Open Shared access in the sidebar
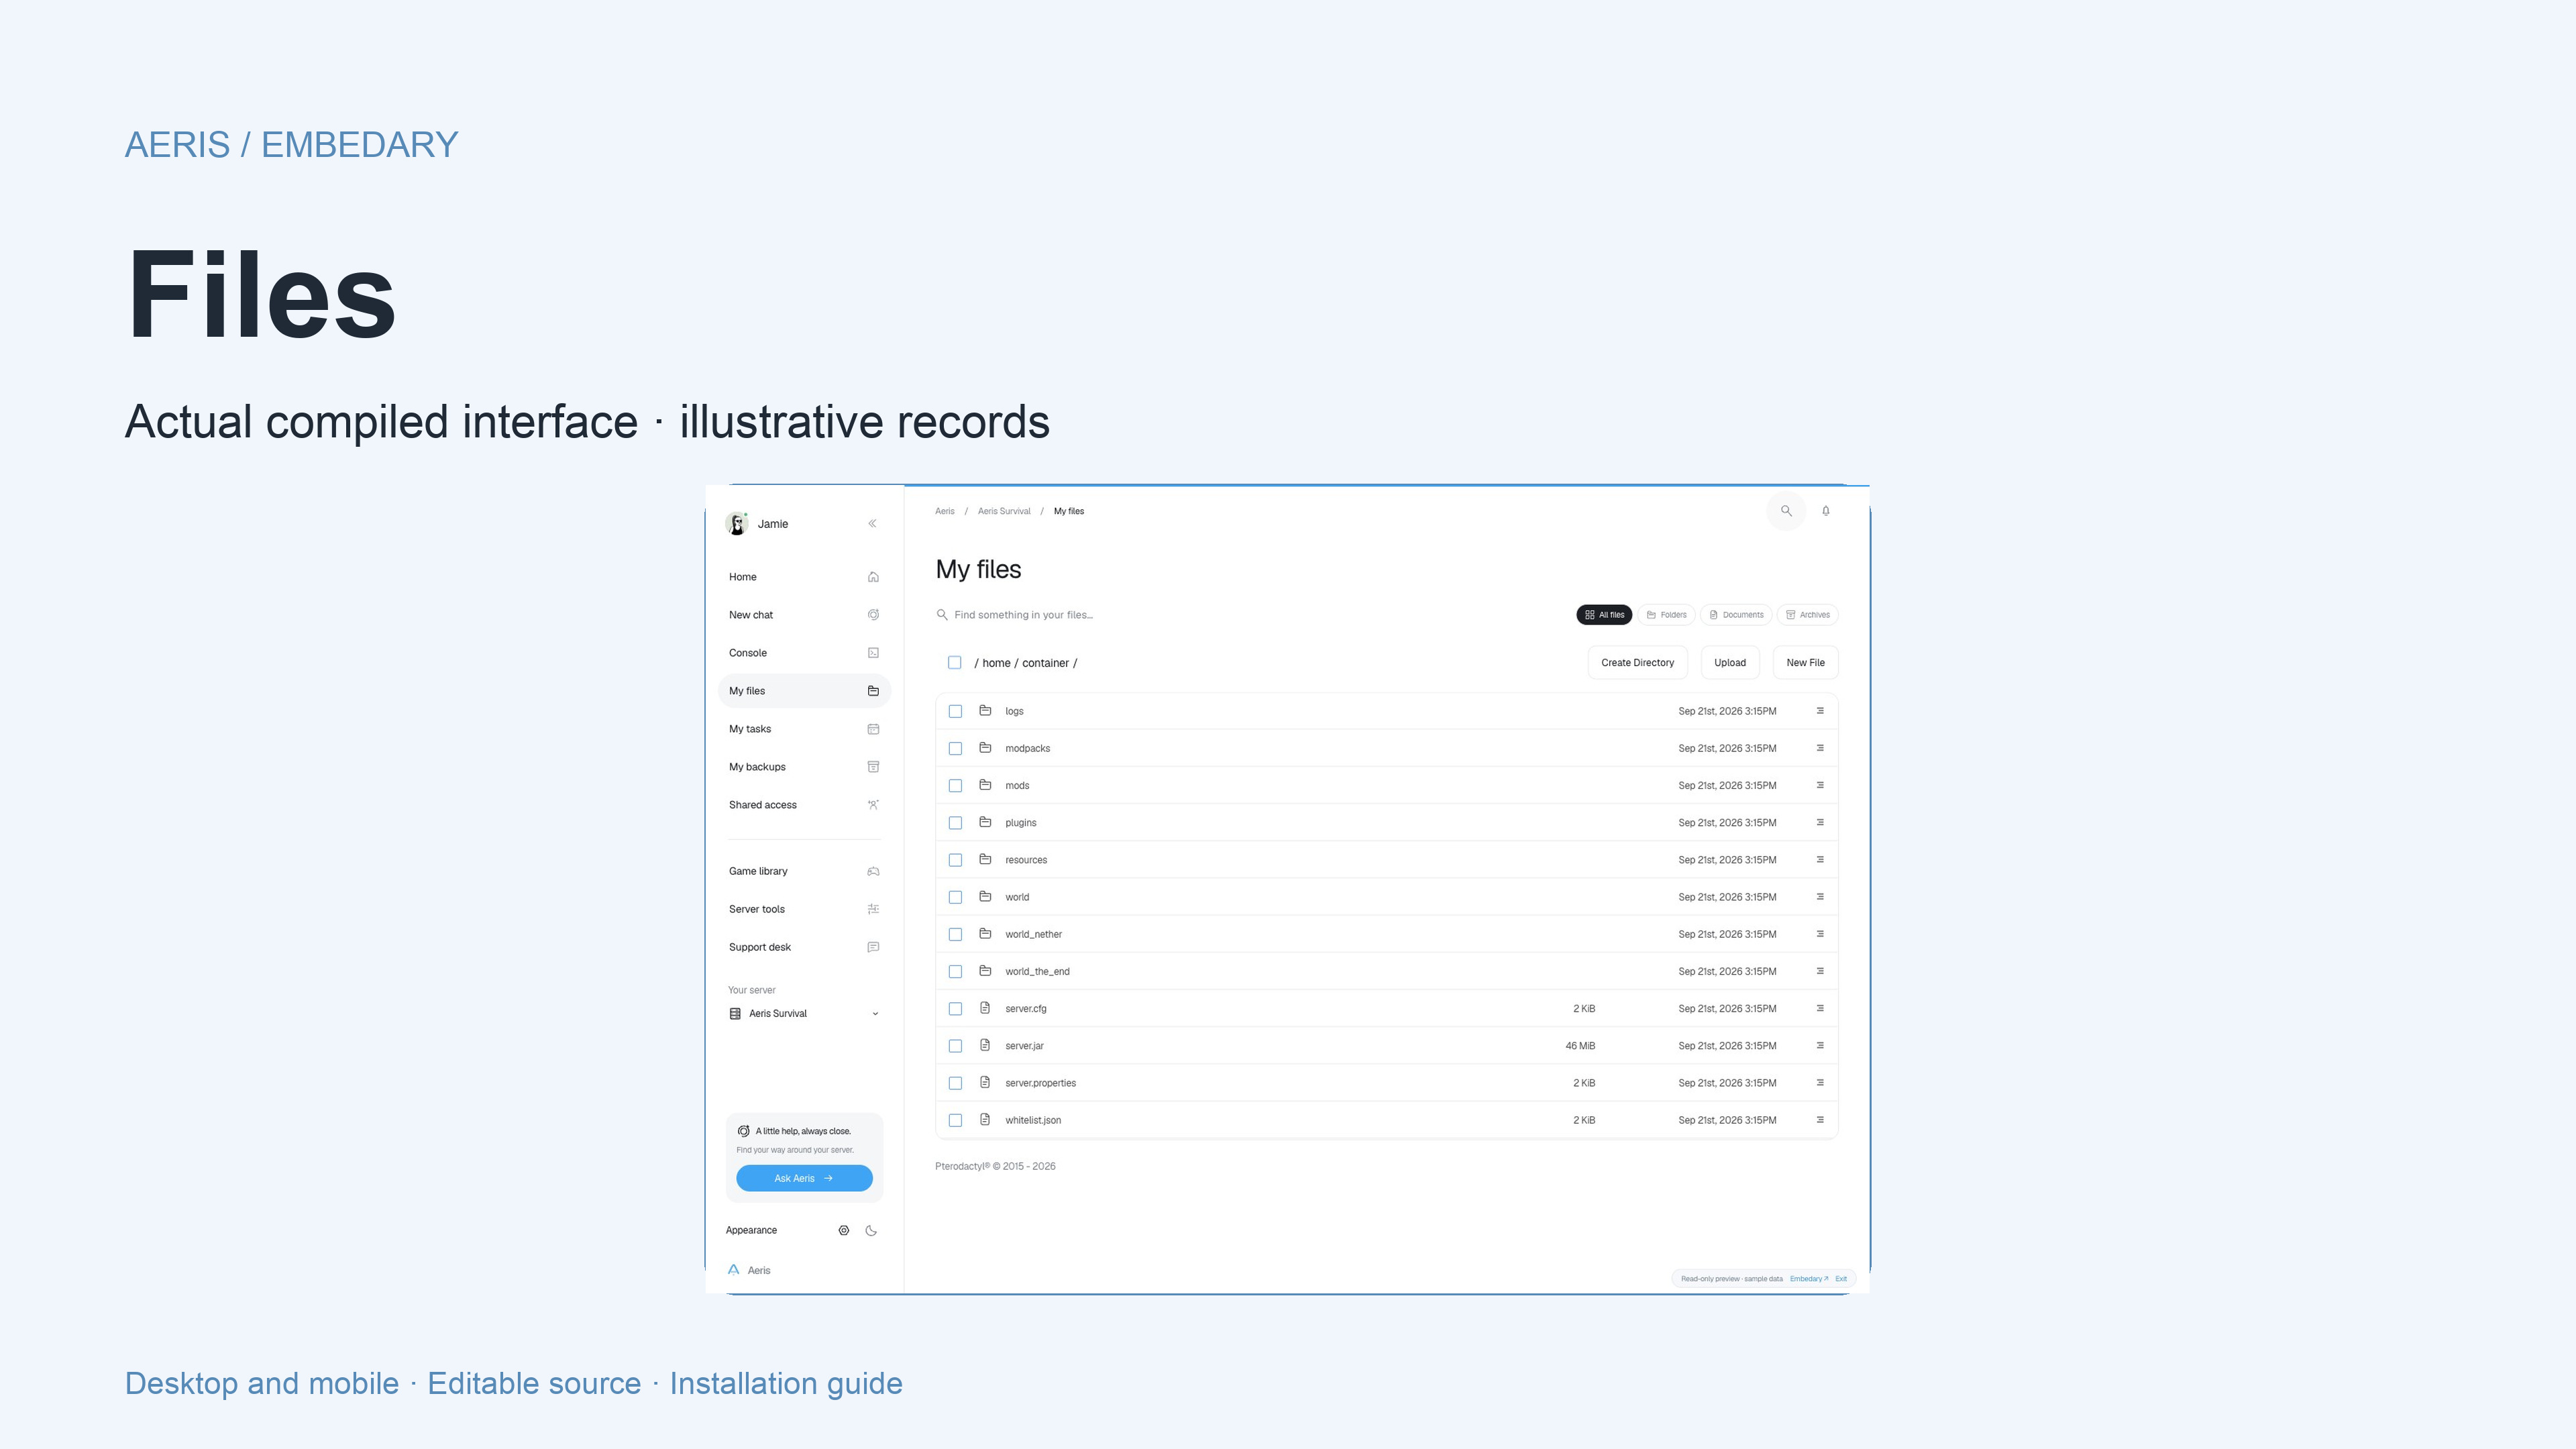This screenshot has height=1449, width=2576. tap(804, 805)
